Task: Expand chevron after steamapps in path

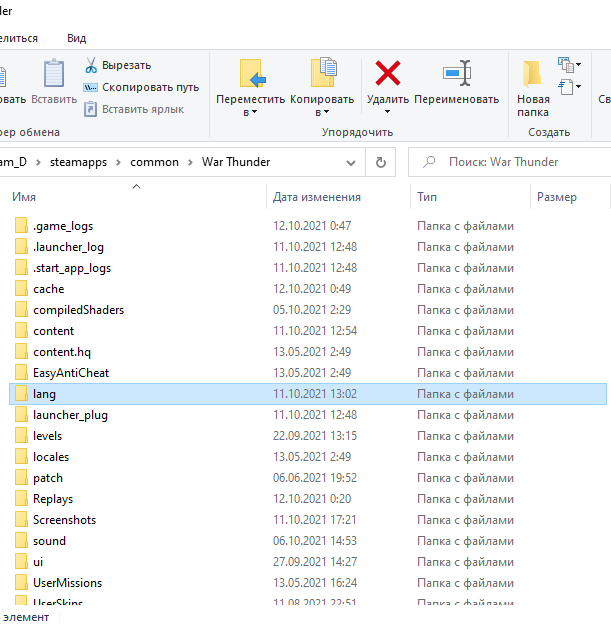Action: pyautogui.click(x=119, y=162)
